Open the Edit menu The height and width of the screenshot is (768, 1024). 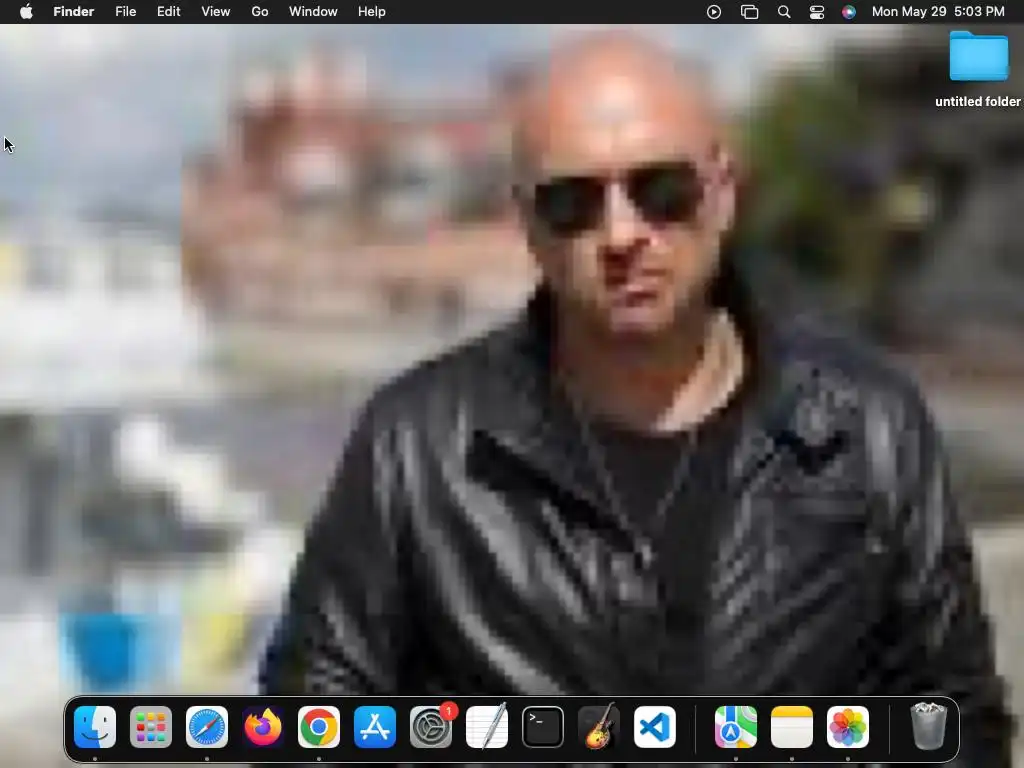[168, 12]
